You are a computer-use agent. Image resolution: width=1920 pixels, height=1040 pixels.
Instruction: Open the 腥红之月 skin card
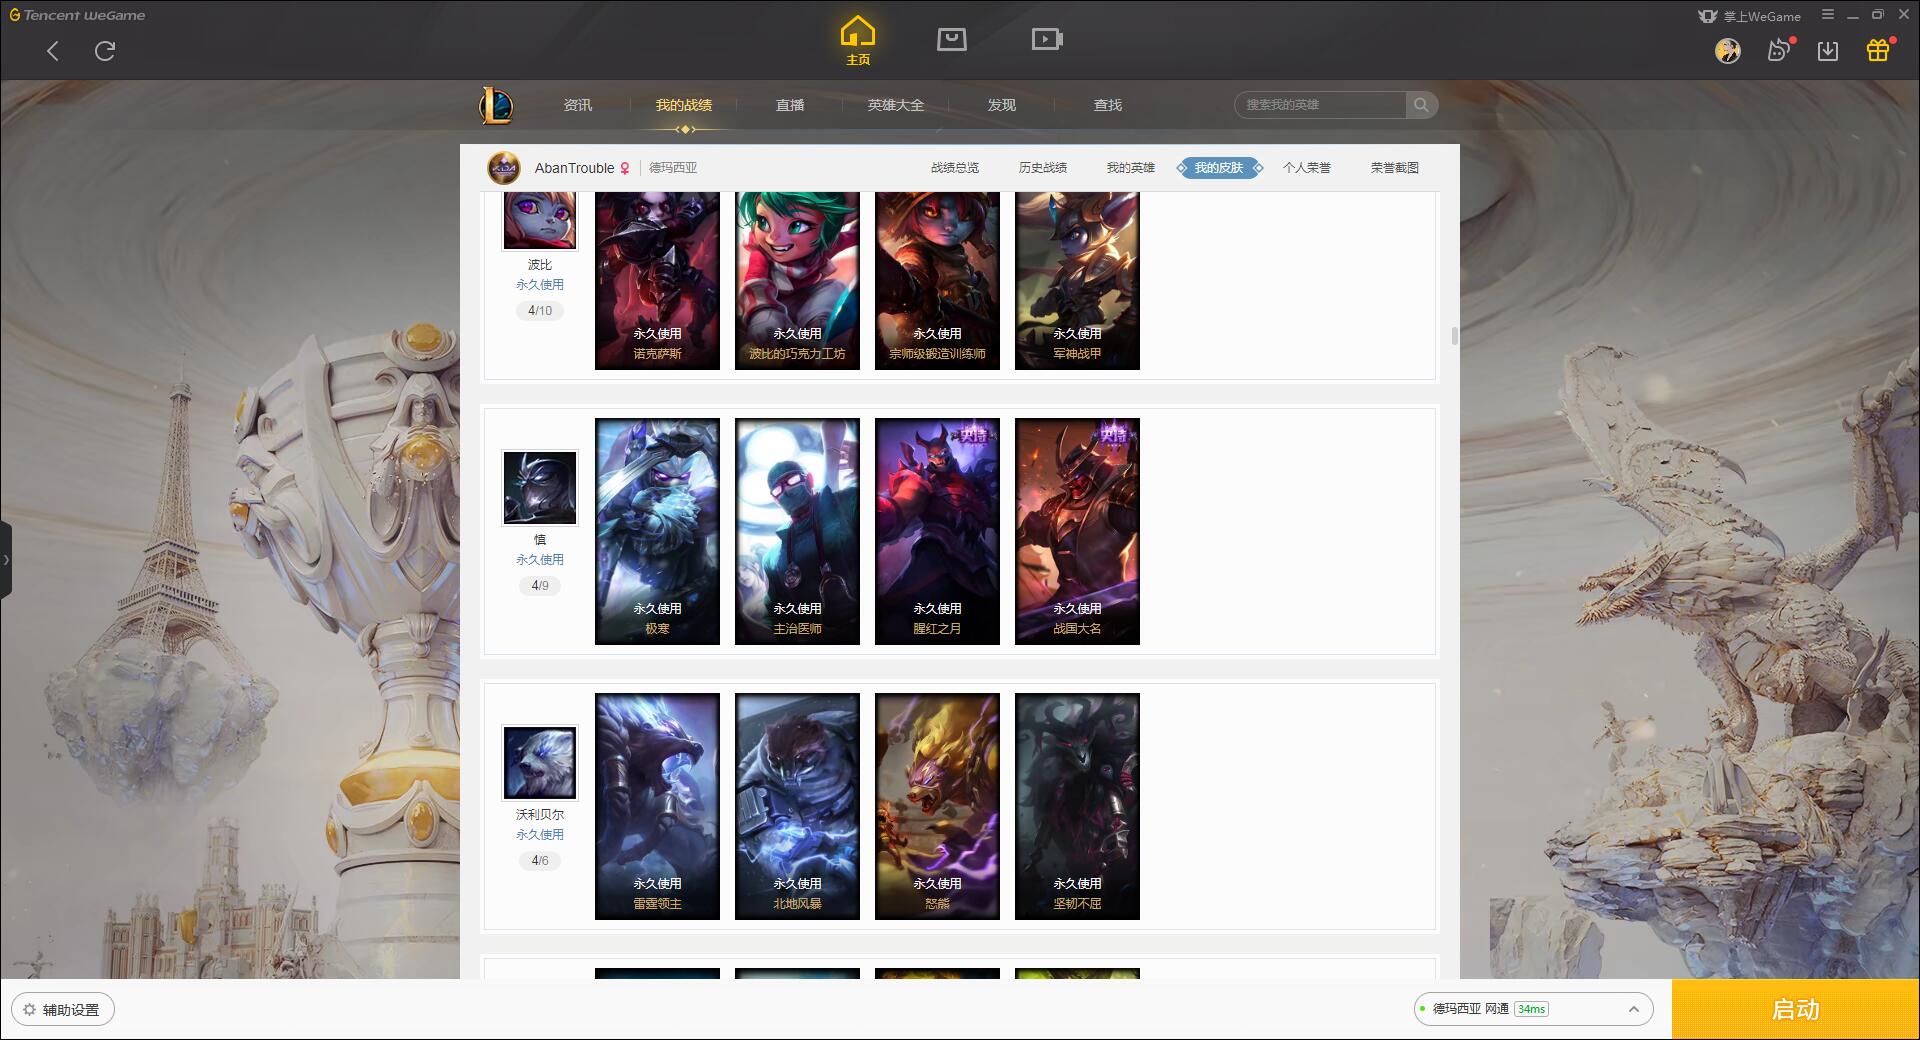tap(937, 531)
